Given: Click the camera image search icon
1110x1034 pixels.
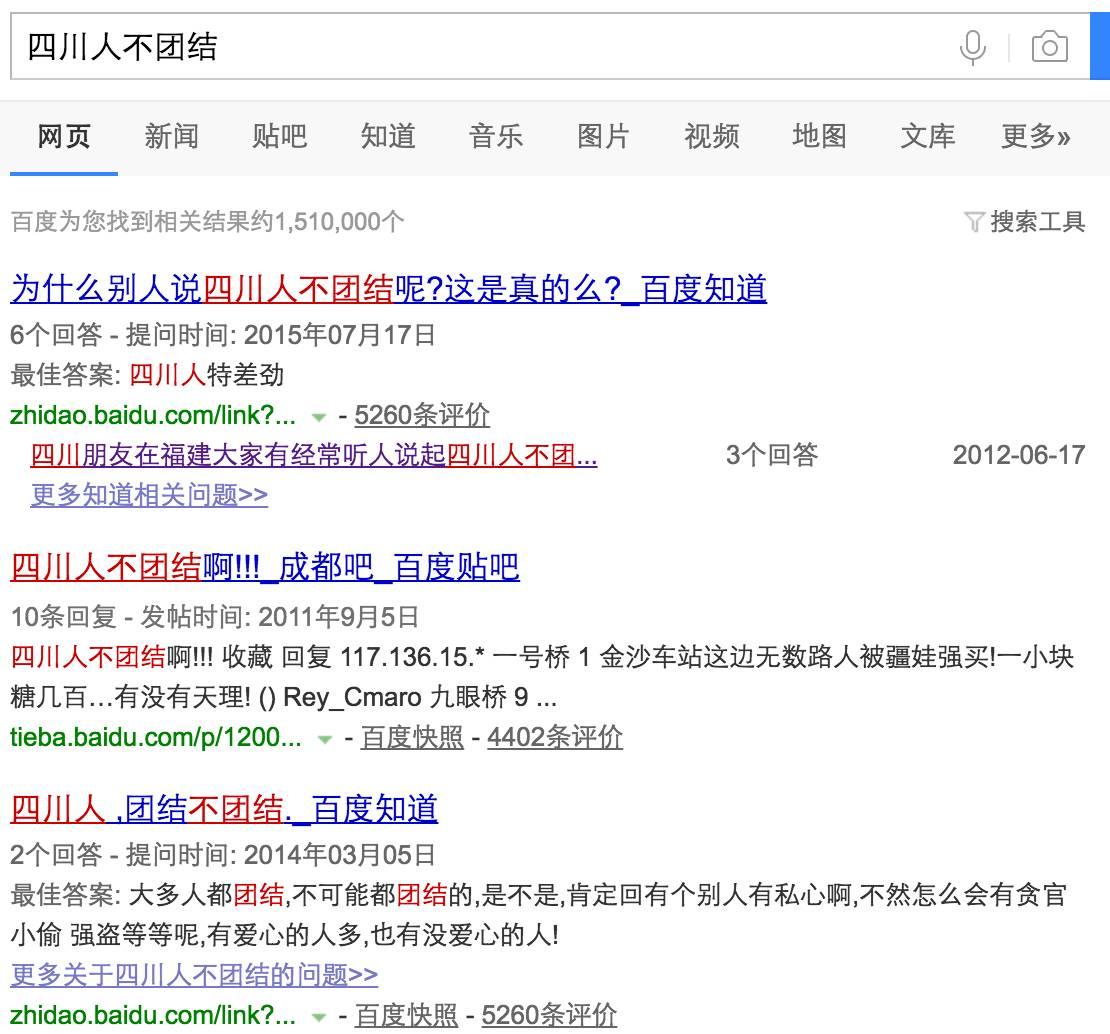Looking at the screenshot, I should [x=1050, y=47].
